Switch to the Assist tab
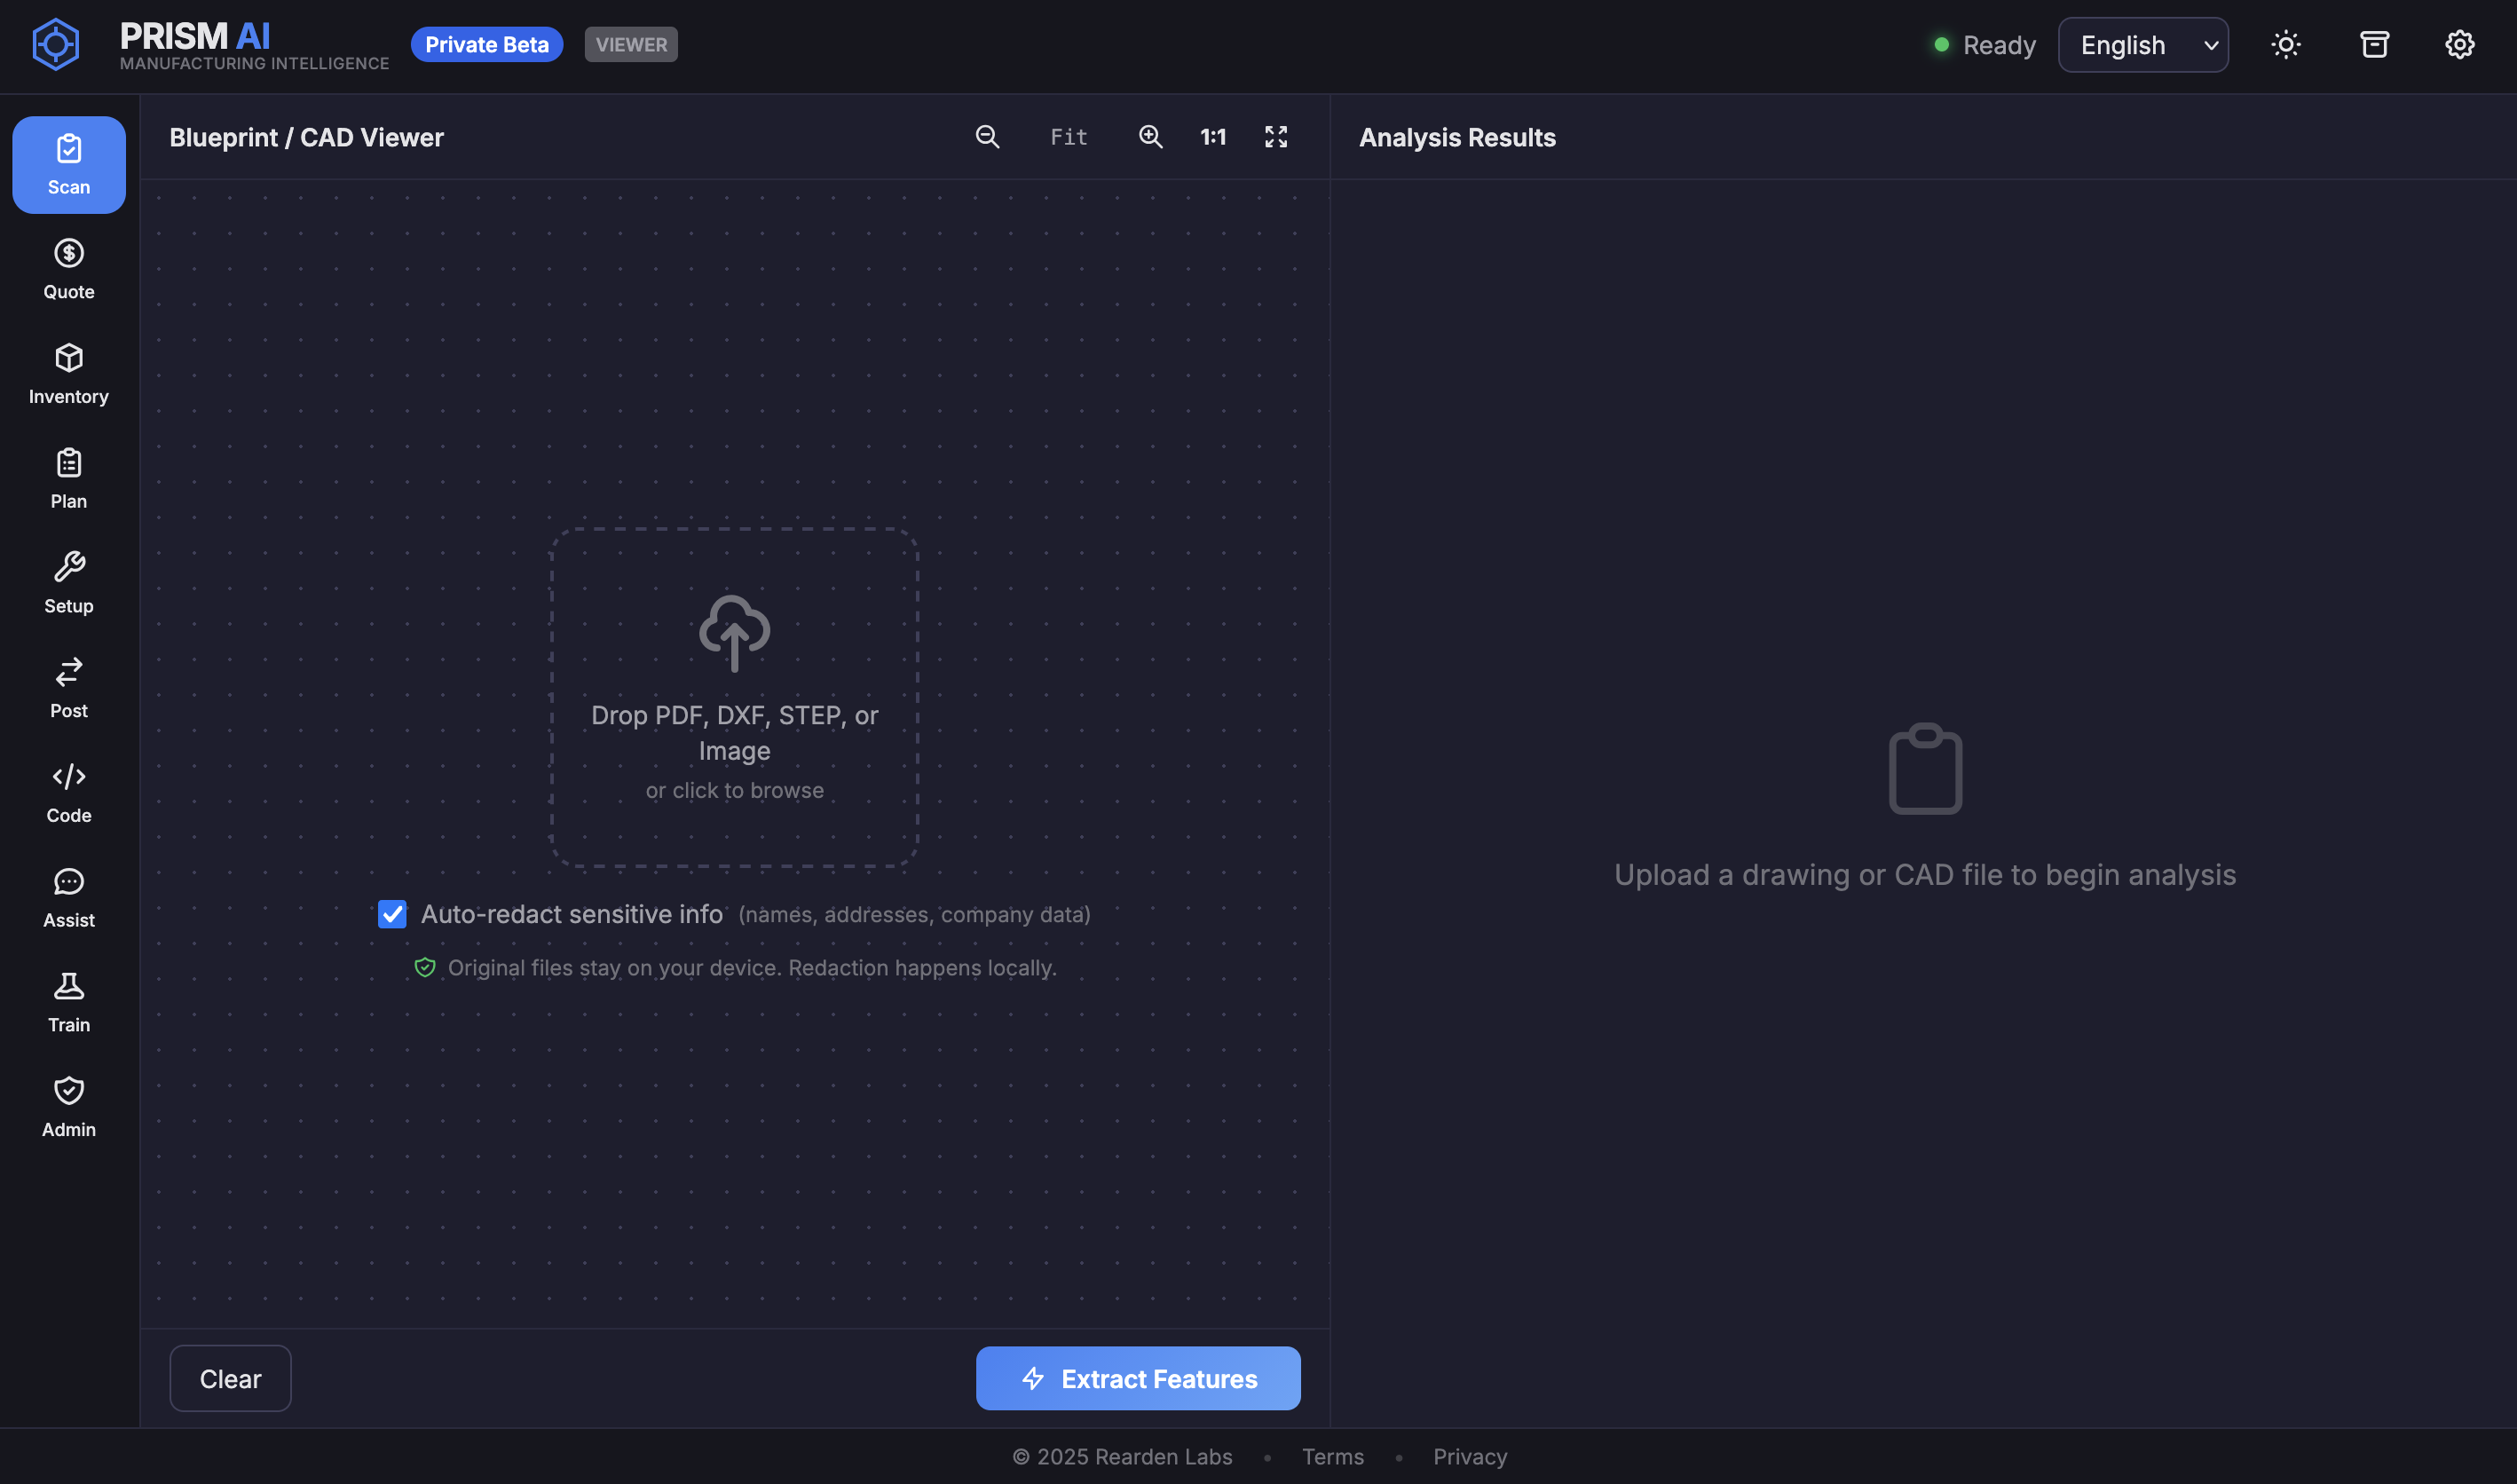This screenshot has width=2517, height=1484. point(69,898)
